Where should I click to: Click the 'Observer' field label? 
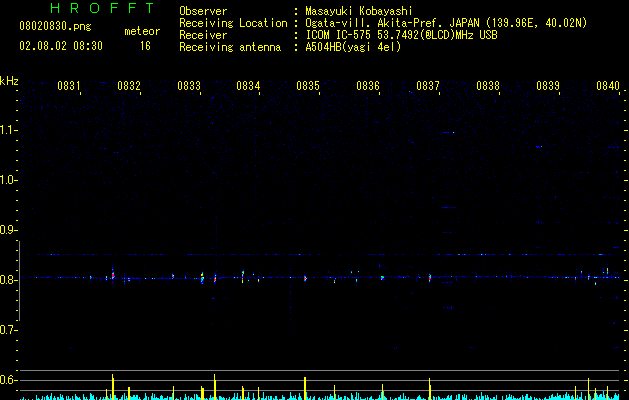pyautogui.click(x=203, y=11)
